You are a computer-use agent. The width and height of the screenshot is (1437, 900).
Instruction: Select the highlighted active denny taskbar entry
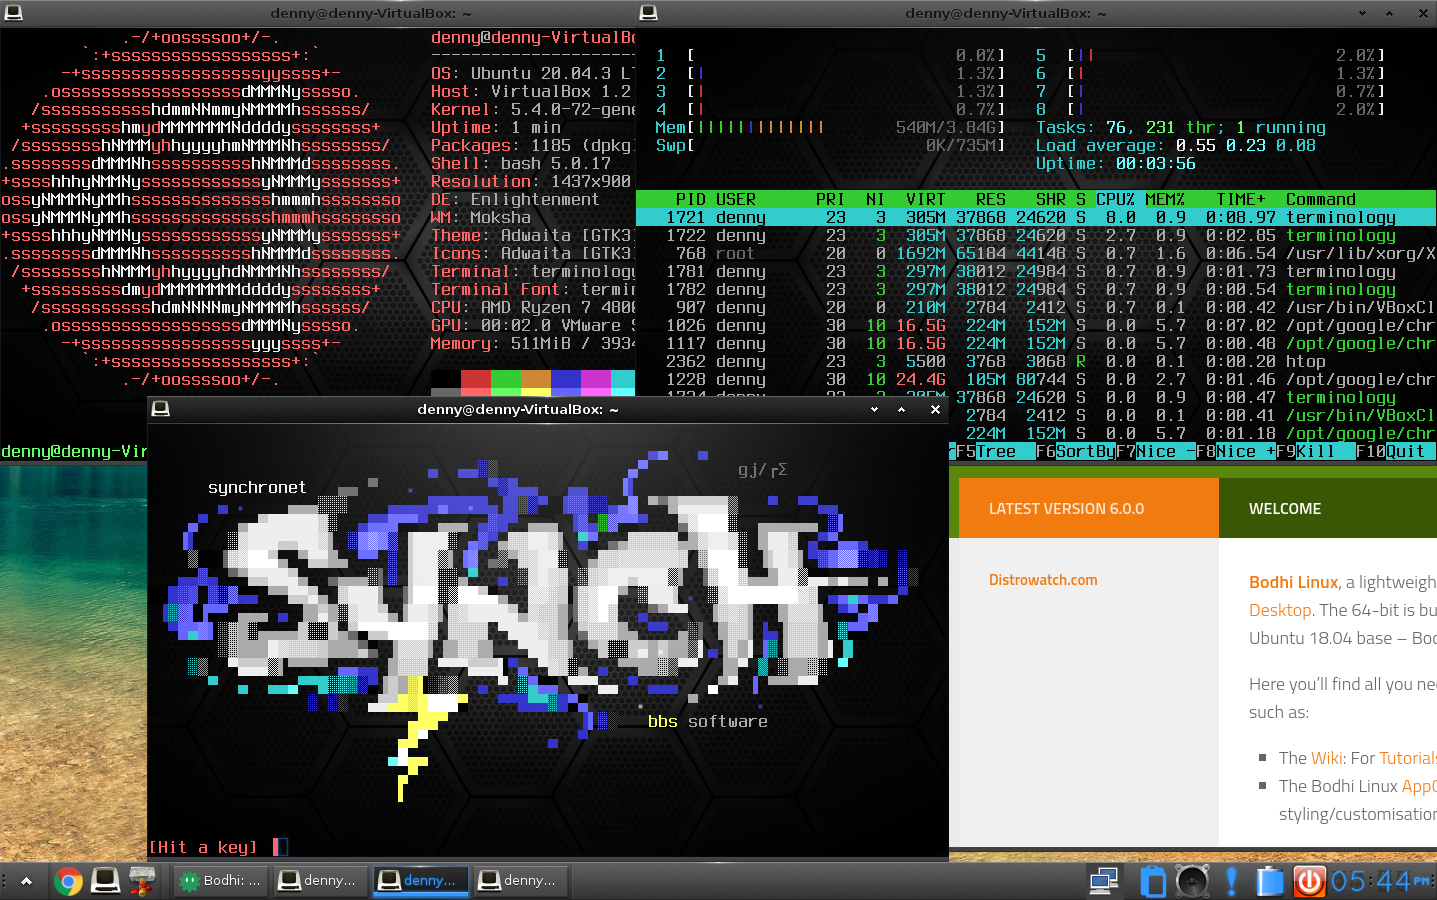pyautogui.click(x=421, y=880)
